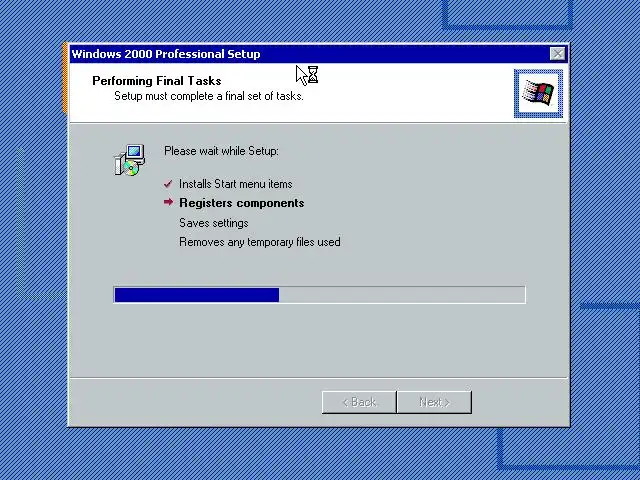Click the Performing Final Tasks heading
The width and height of the screenshot is (640, 480).
pyautogui.click(x=157, y=81)
